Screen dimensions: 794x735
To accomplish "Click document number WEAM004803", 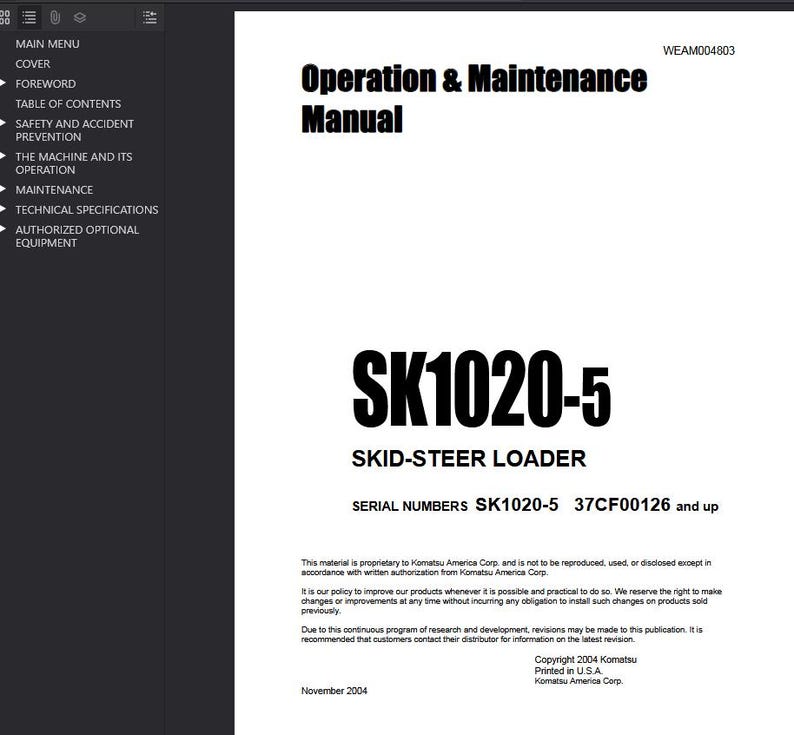I will (699, 51).
